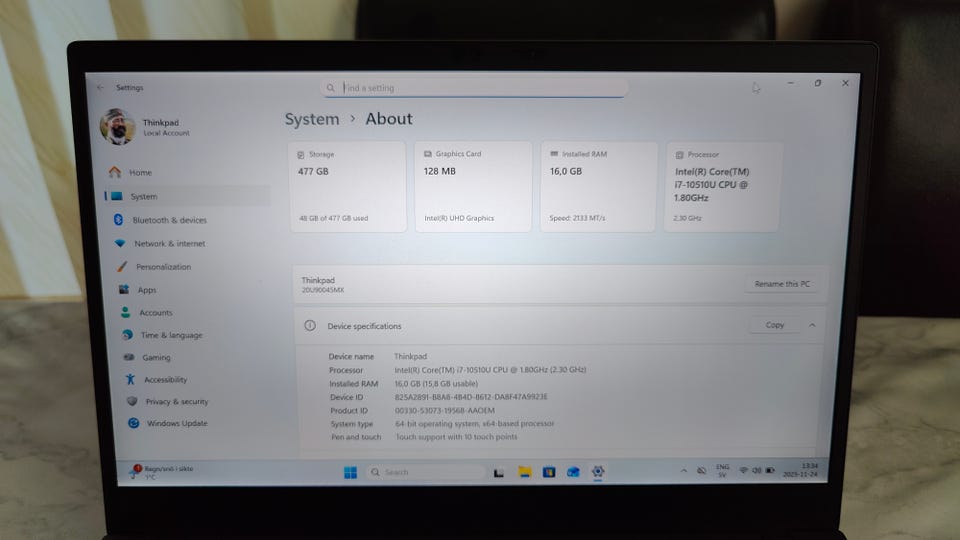Open Outlook from the taskbar
The image size is (960, 540).
pyautogui.click(x=573, y=471)
